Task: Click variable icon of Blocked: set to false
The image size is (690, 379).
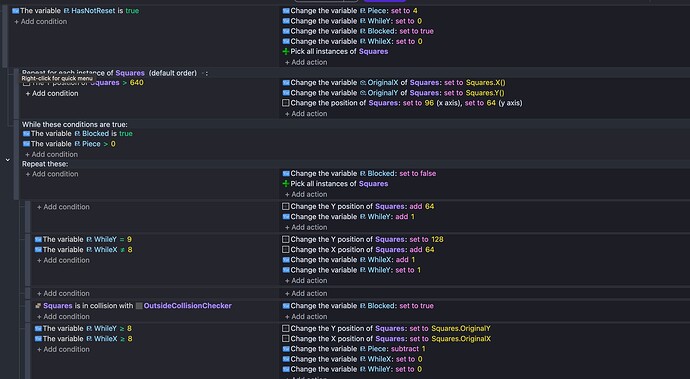Action: click(286, 173)
